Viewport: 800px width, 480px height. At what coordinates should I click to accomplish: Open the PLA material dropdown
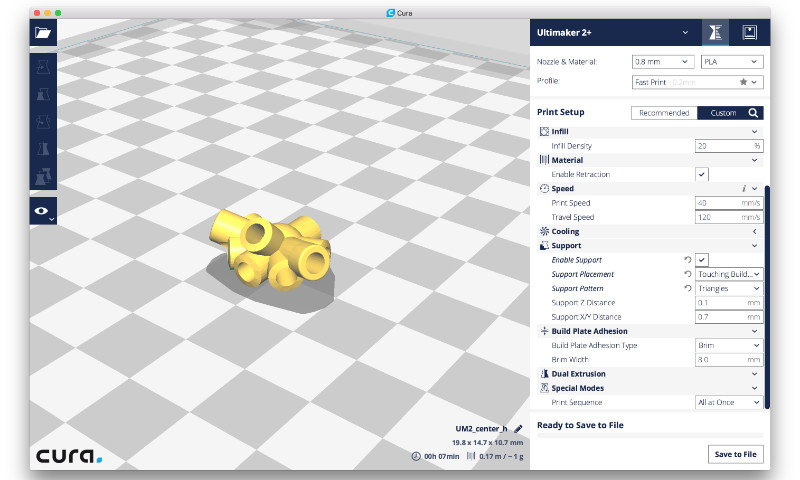coord(732,62)
